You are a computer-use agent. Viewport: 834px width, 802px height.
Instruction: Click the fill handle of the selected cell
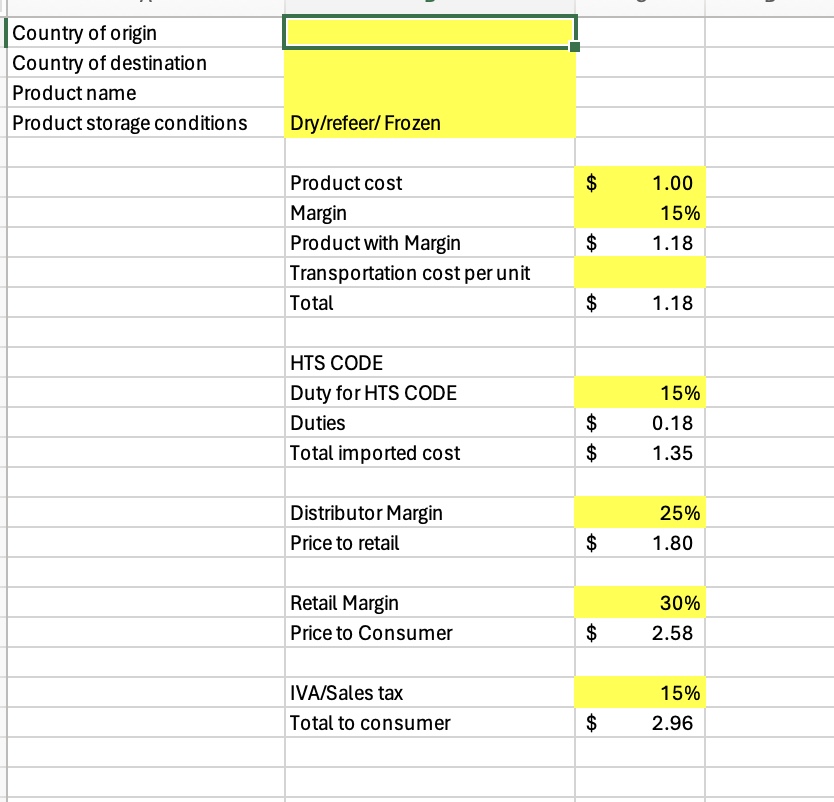[x=575, y=48]
